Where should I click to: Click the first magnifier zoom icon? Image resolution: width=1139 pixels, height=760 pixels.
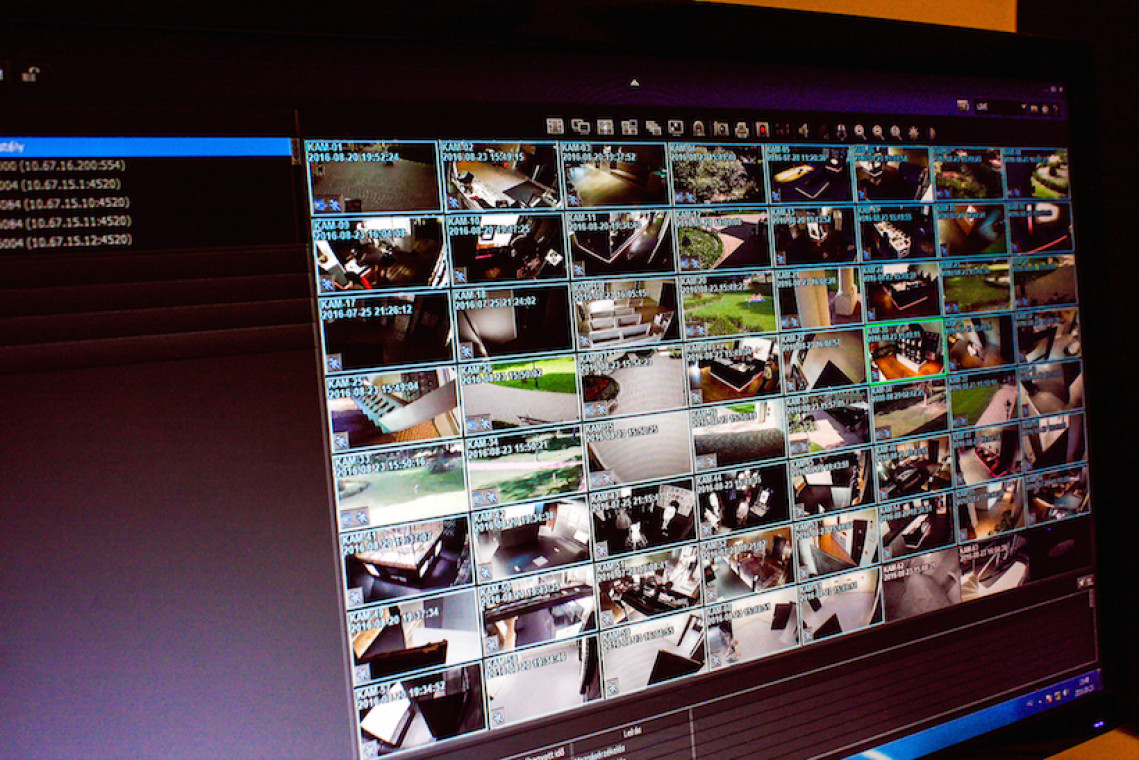pyautogui.click(x=859, y=131)
